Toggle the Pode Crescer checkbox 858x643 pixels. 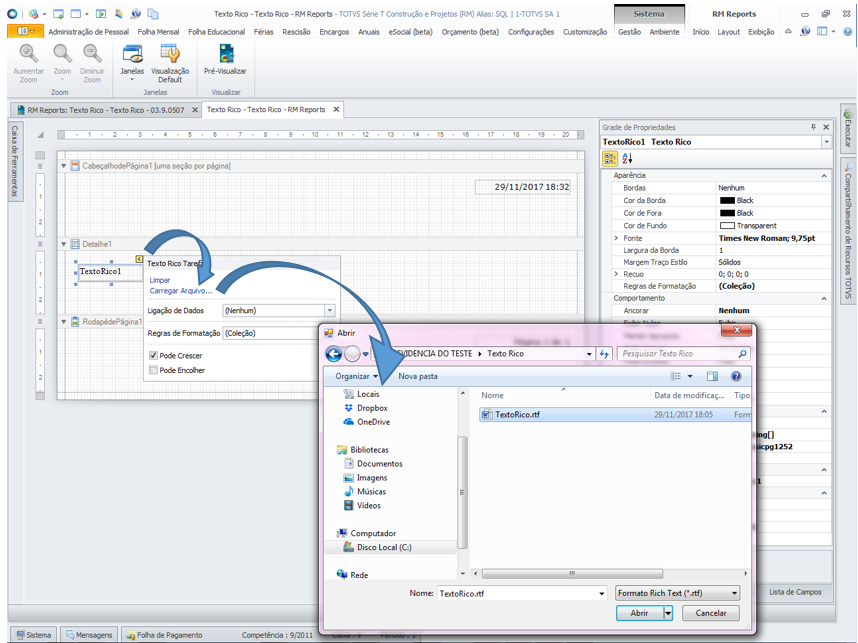coord(154,356)
